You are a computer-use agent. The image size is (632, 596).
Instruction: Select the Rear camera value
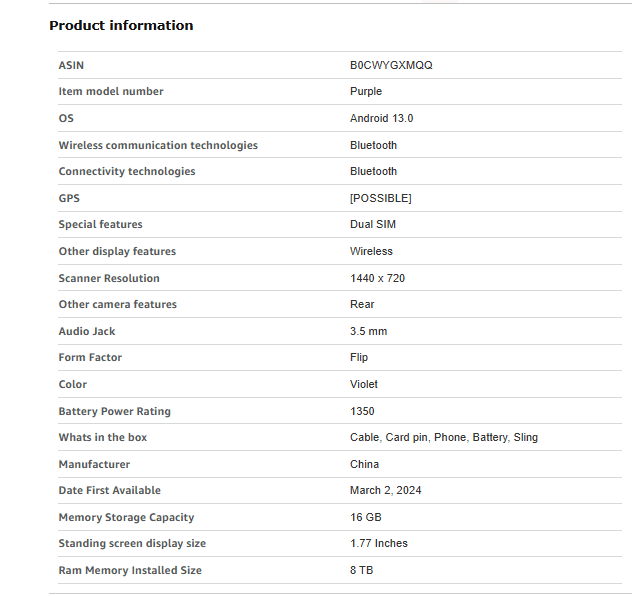362,305
